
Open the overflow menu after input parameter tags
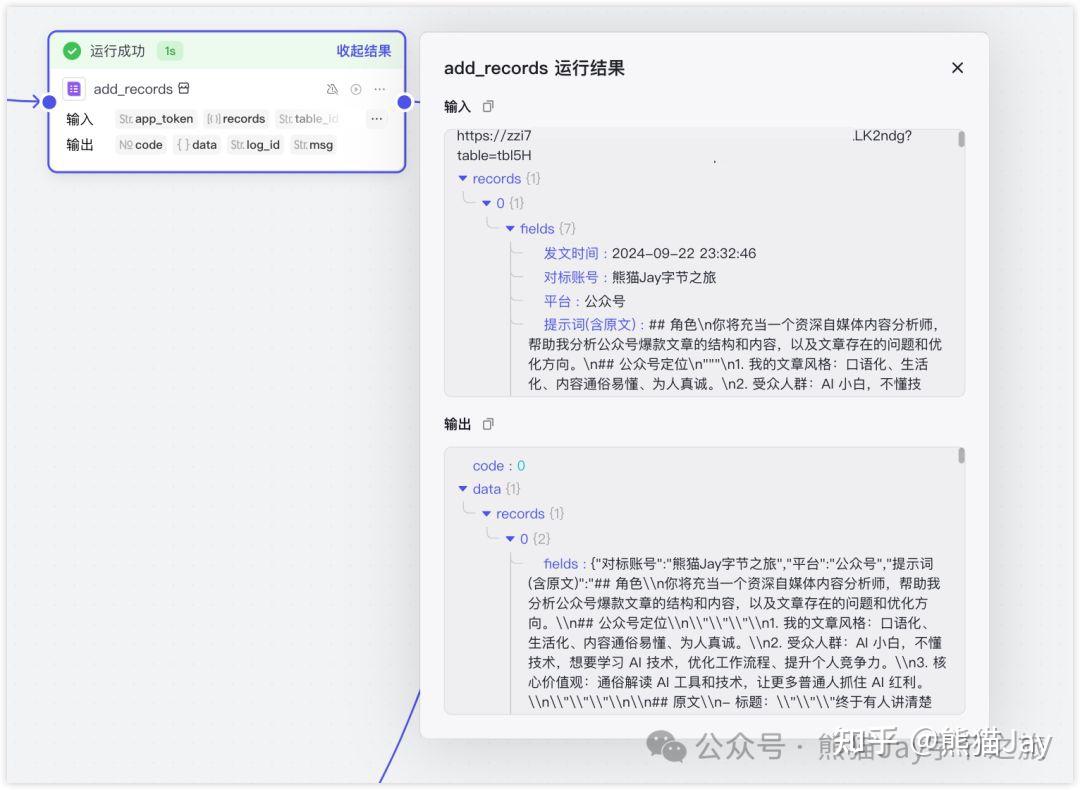point(377,119)
